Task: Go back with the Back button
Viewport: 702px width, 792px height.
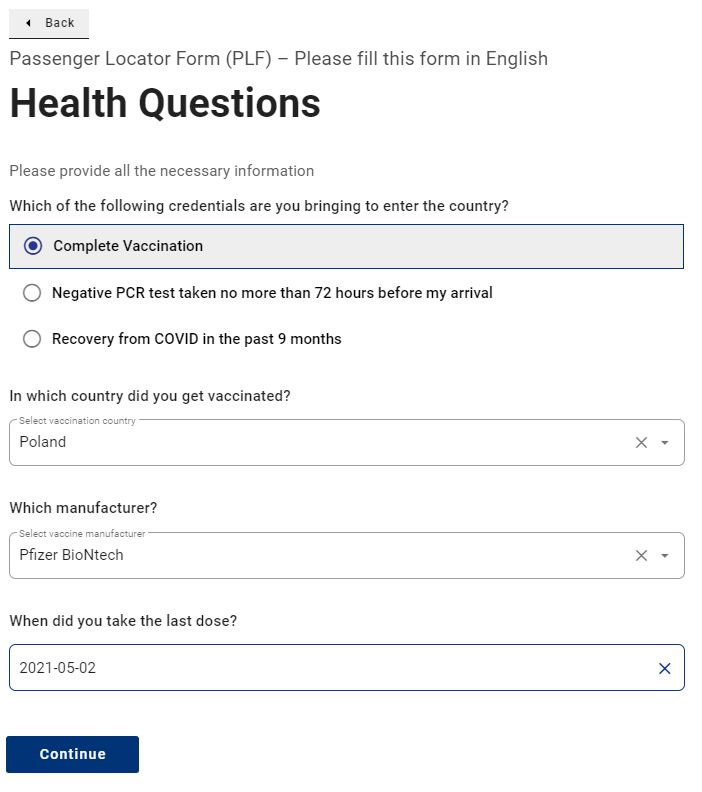Action: (49, 23)
